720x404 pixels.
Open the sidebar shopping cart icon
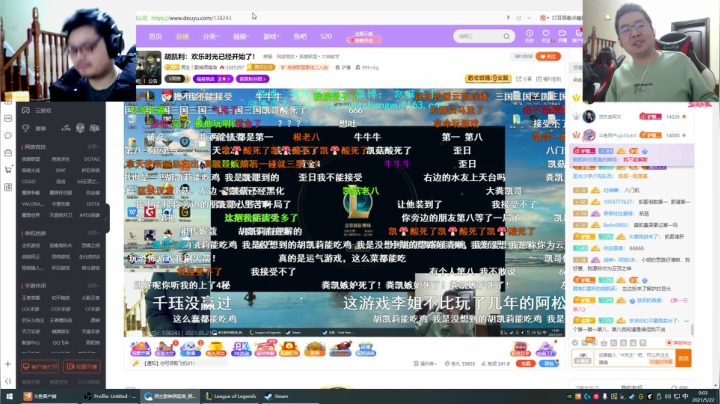click(8, 170)
